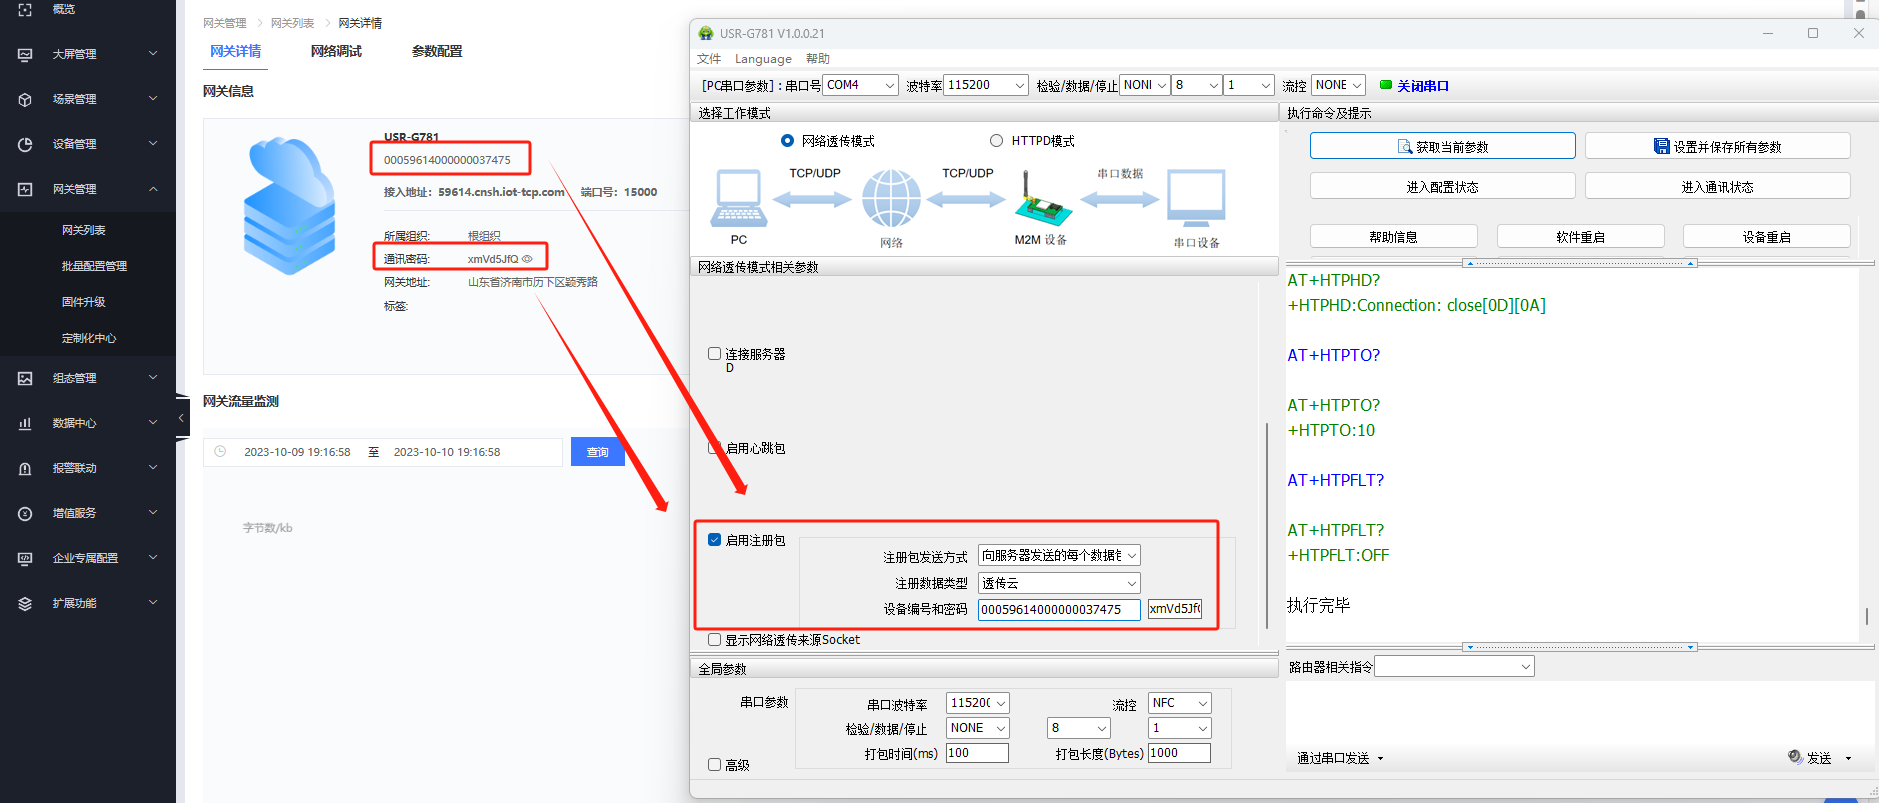1879x803 pixels.
Task: Click the 设备重启 button
Action: [x=1766, y=237]
